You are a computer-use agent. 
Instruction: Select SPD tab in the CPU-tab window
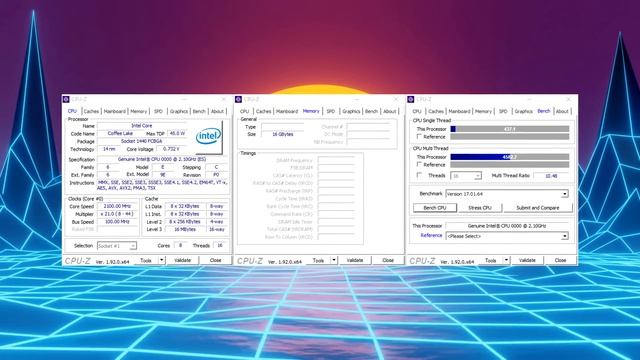coord(158,111)
